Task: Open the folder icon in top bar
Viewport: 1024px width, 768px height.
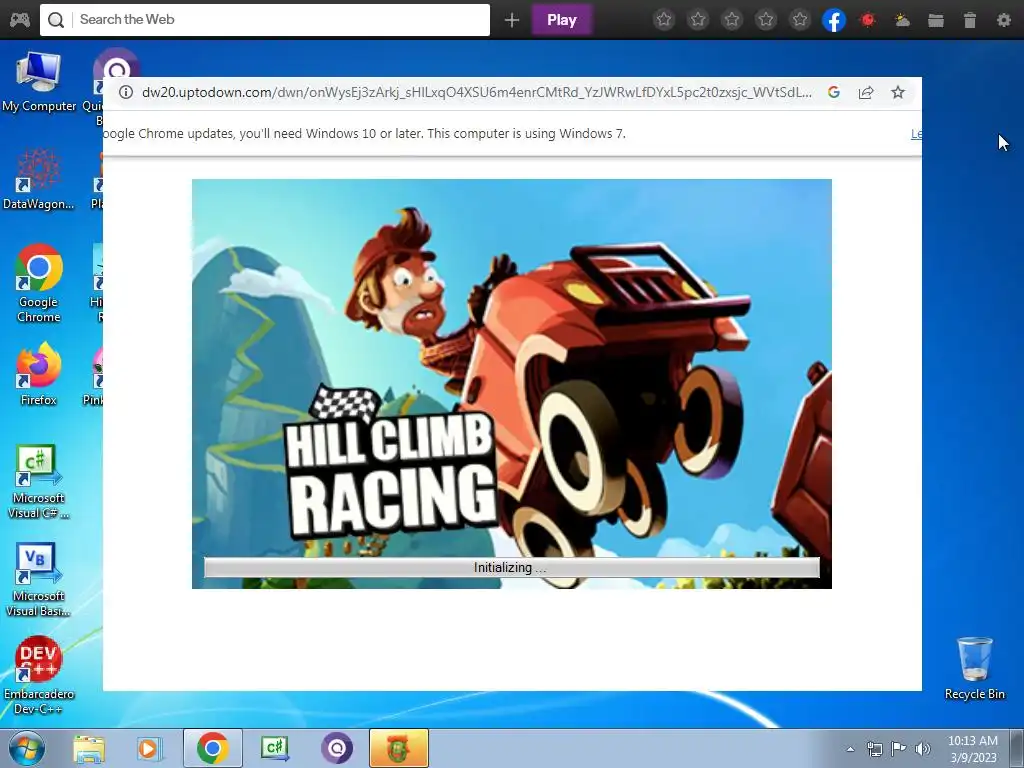Action: [x=936, y=20]
